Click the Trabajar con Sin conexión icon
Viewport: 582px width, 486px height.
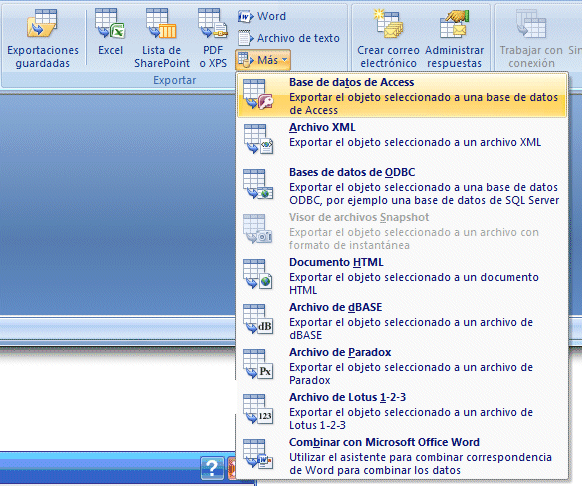tap(531, 24)
